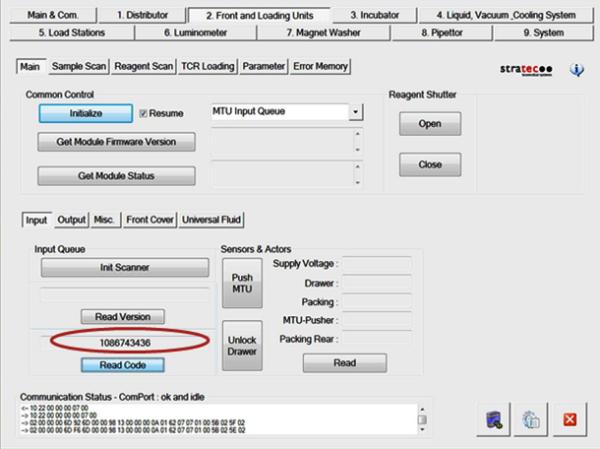
Task: Go to the Front Cover tab
Action: tap(149, 219)
